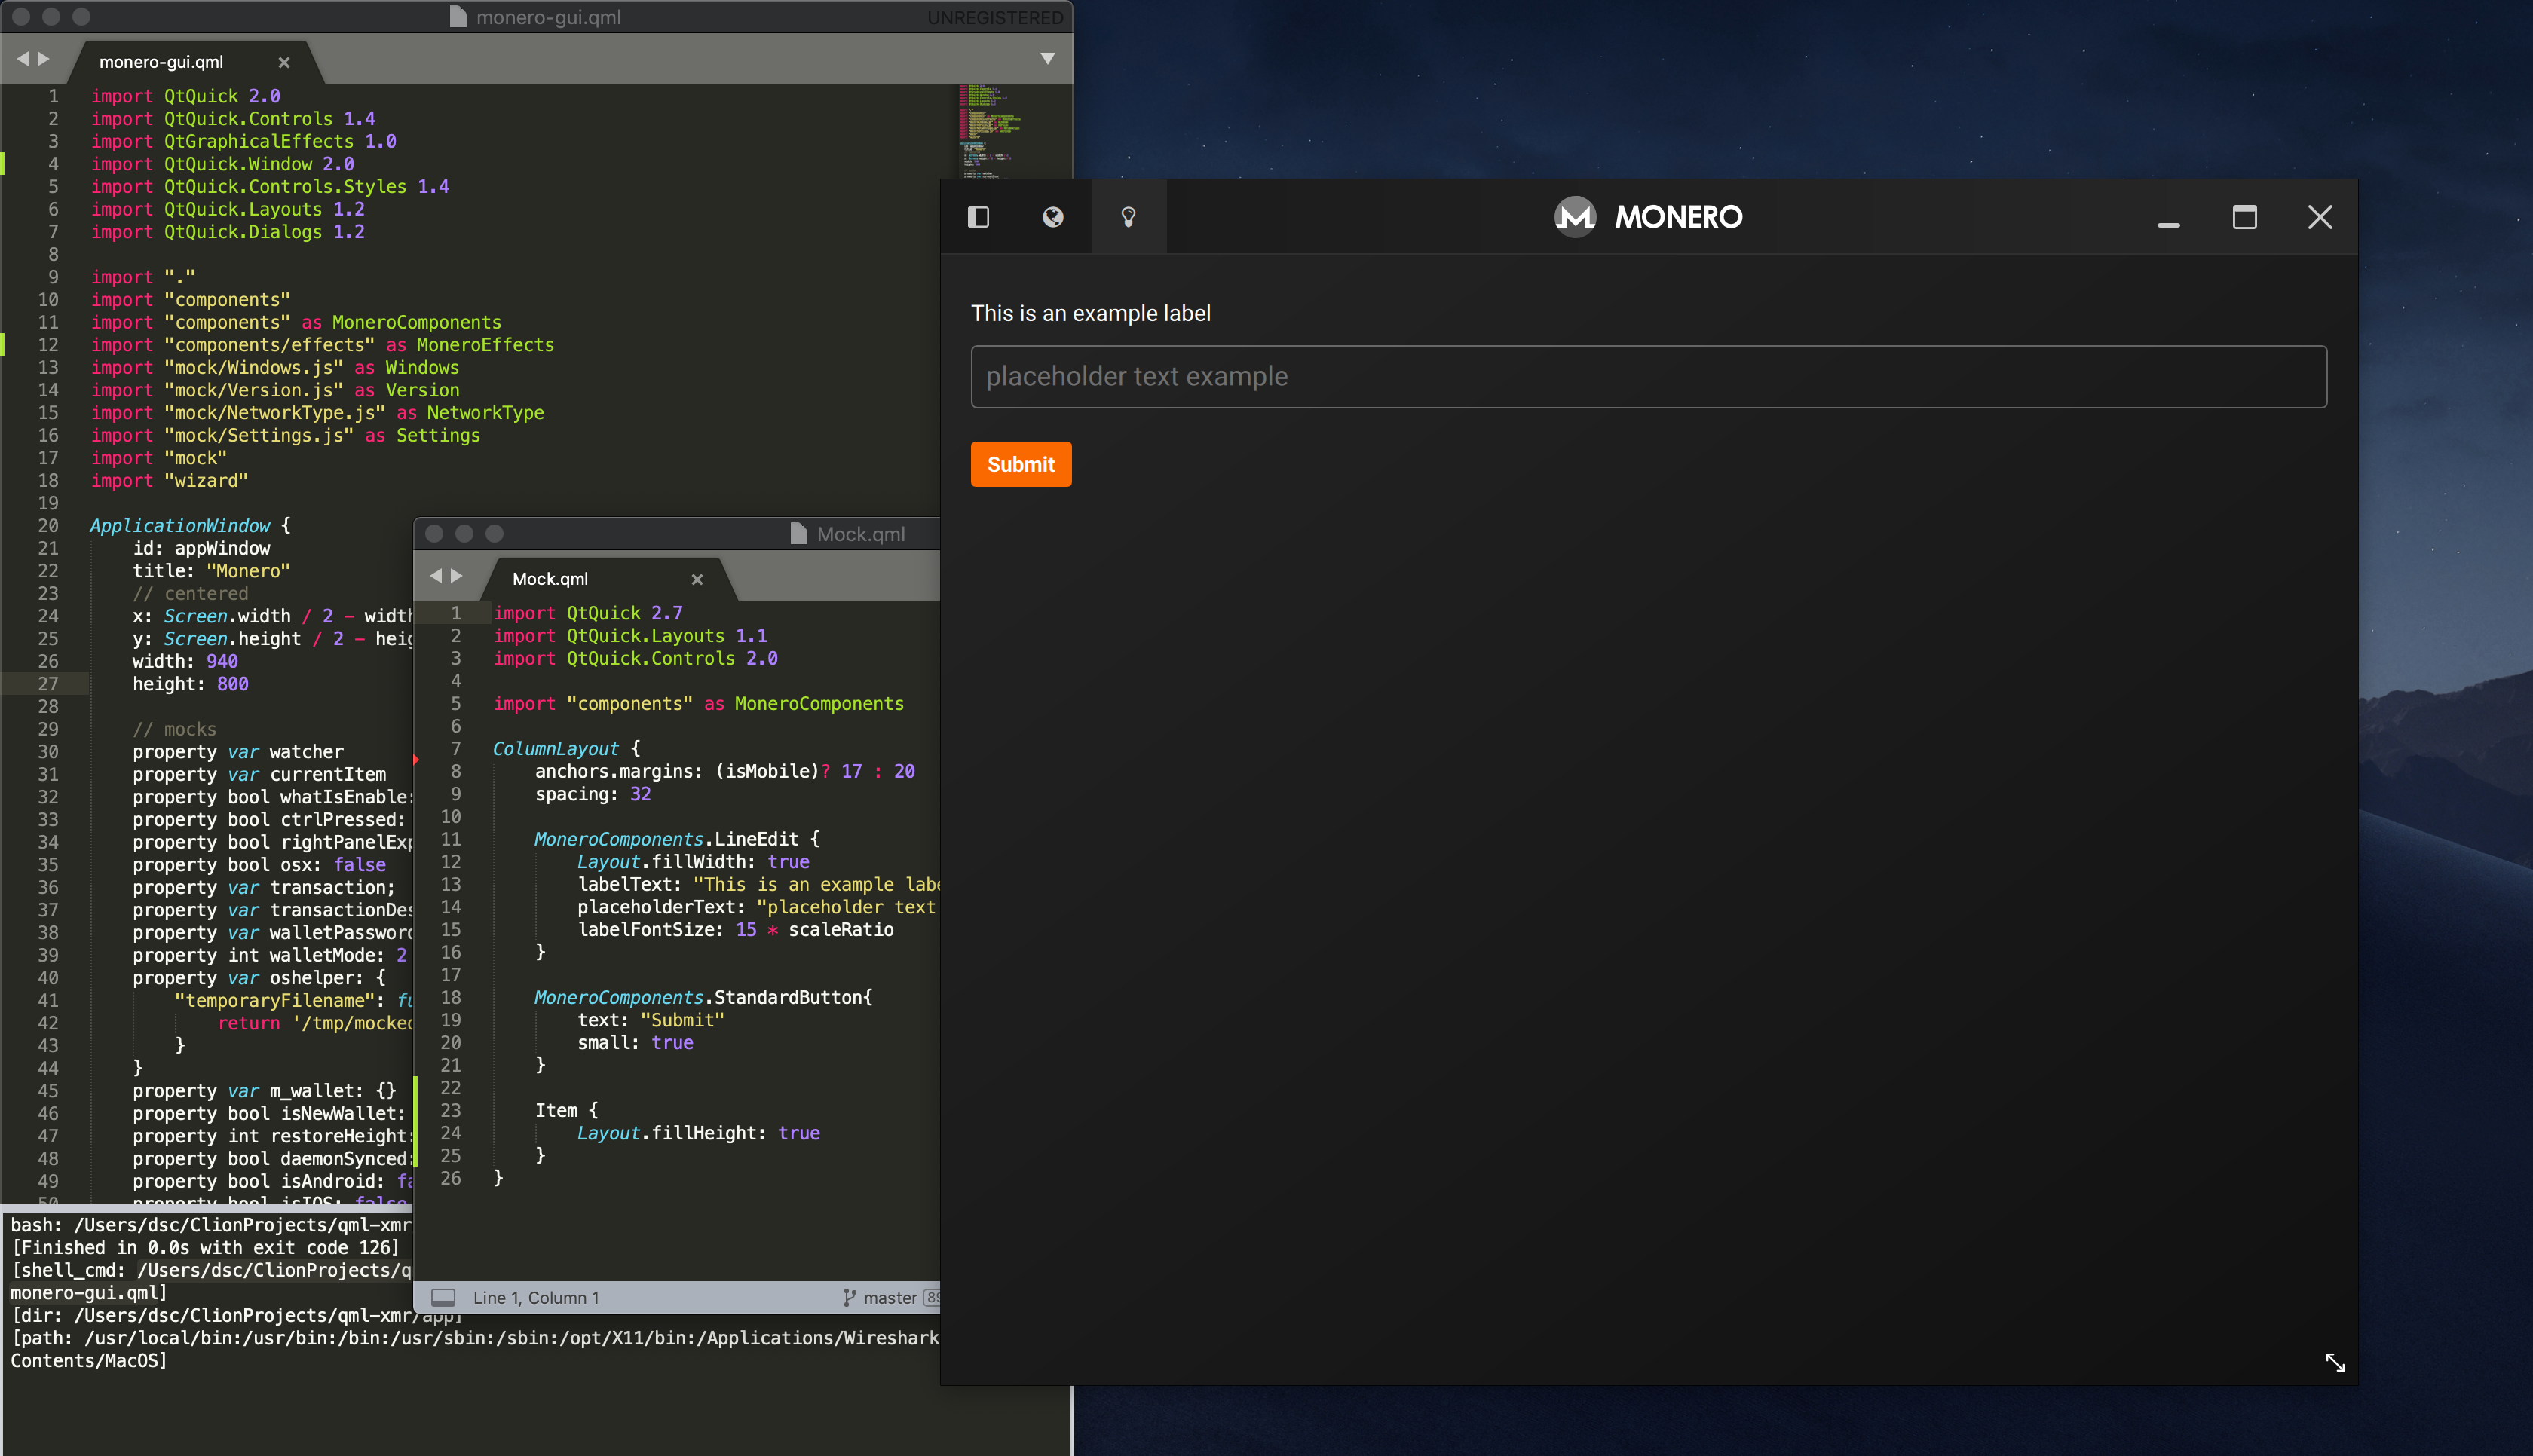Click the UNREGISTERED label in Sublime title bar

[994, 18]
